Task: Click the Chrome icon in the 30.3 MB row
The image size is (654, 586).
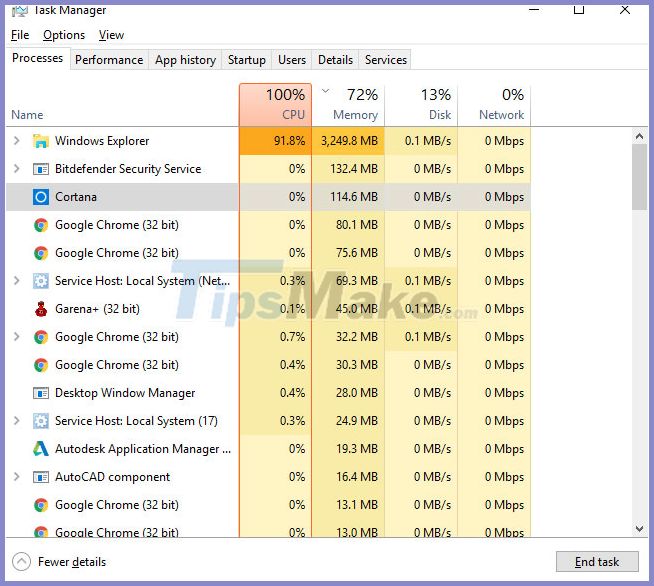Action: (40, 365)
